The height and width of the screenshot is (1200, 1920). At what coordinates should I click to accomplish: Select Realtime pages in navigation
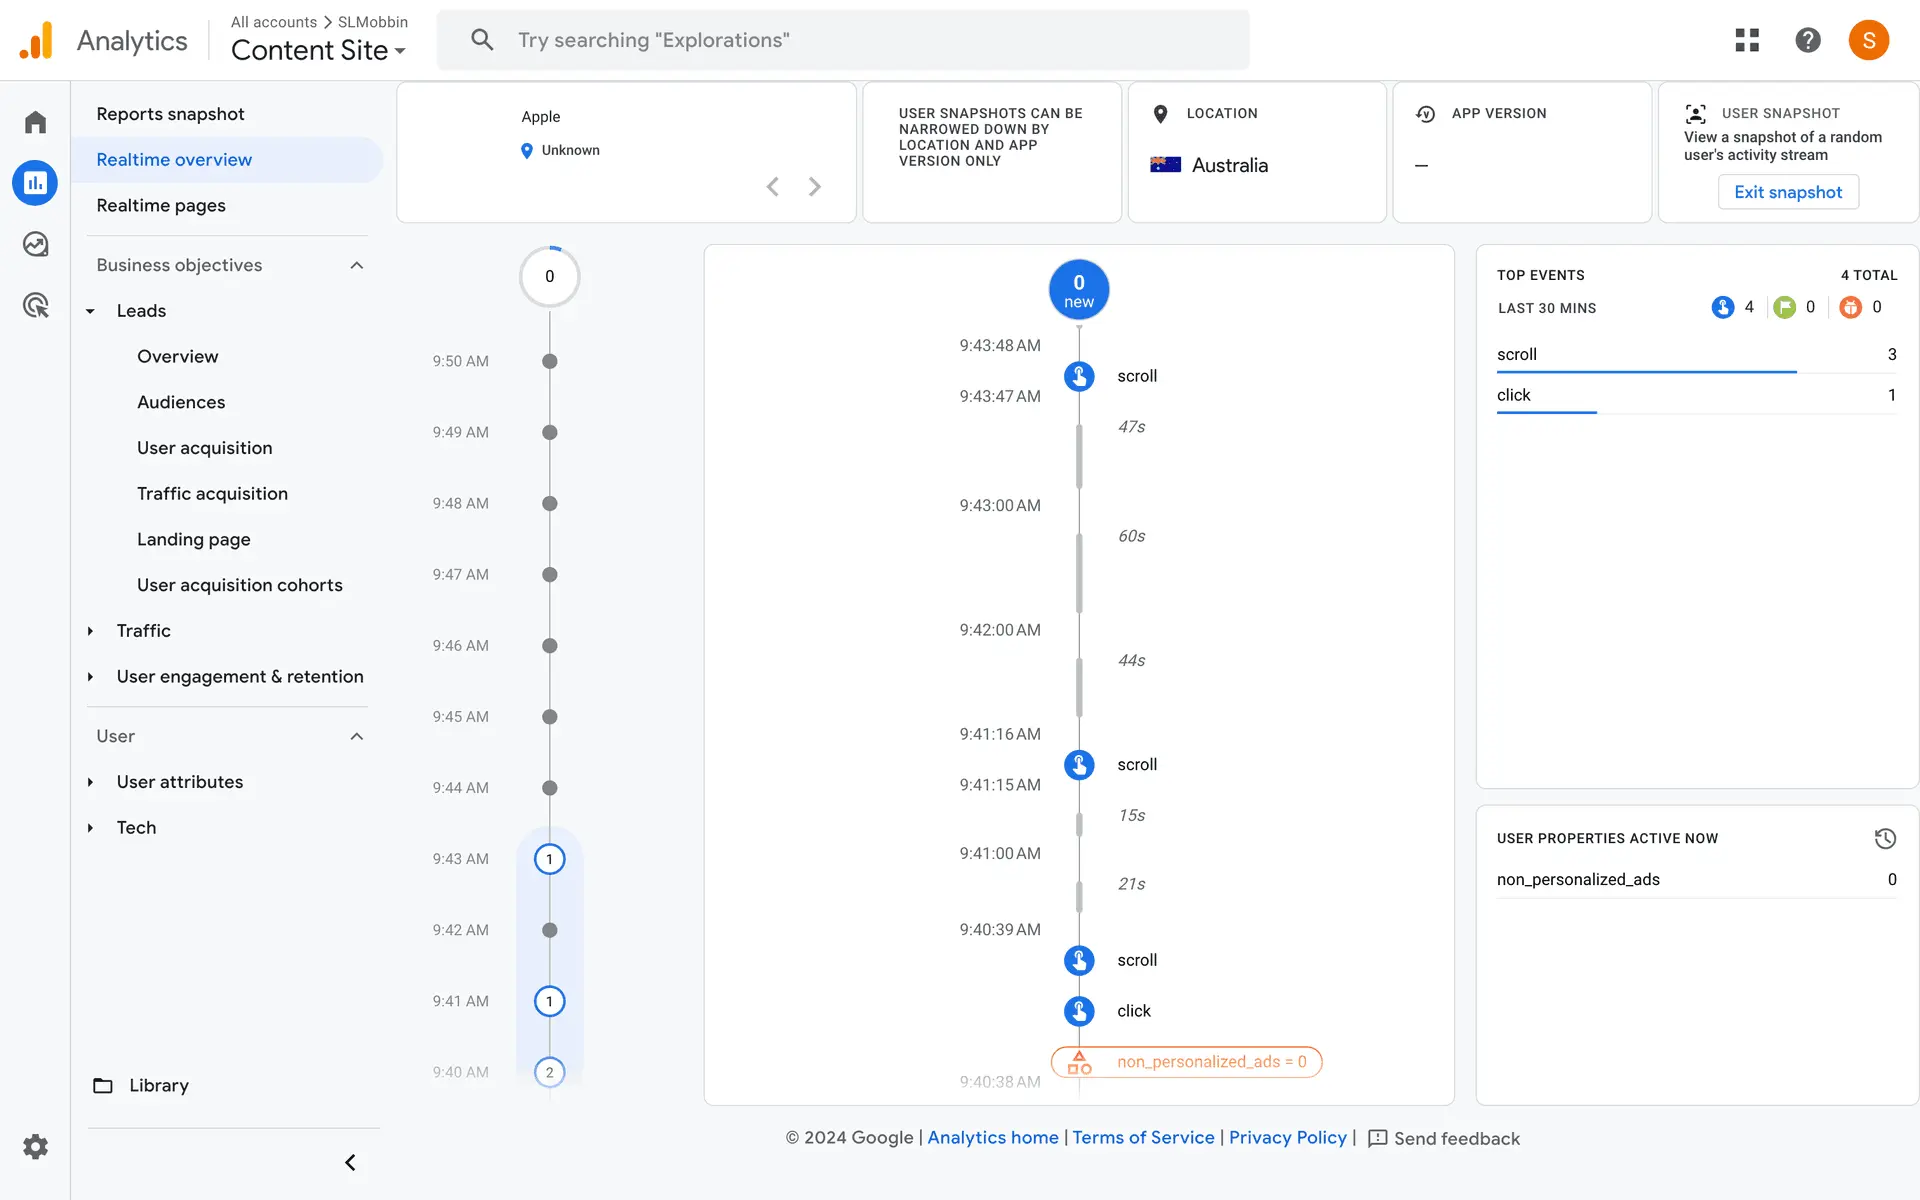(x=161, y=205)
